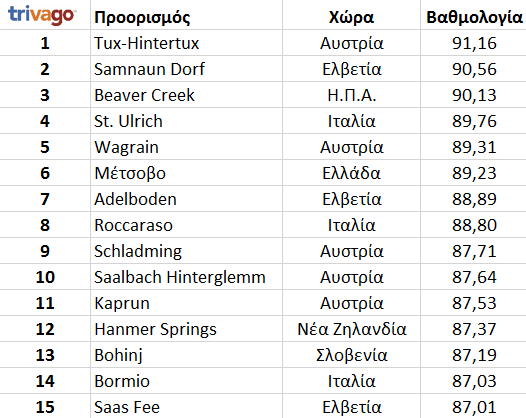Select the Adelboden cell
526x418 pixels.
(x=186, y=199)
